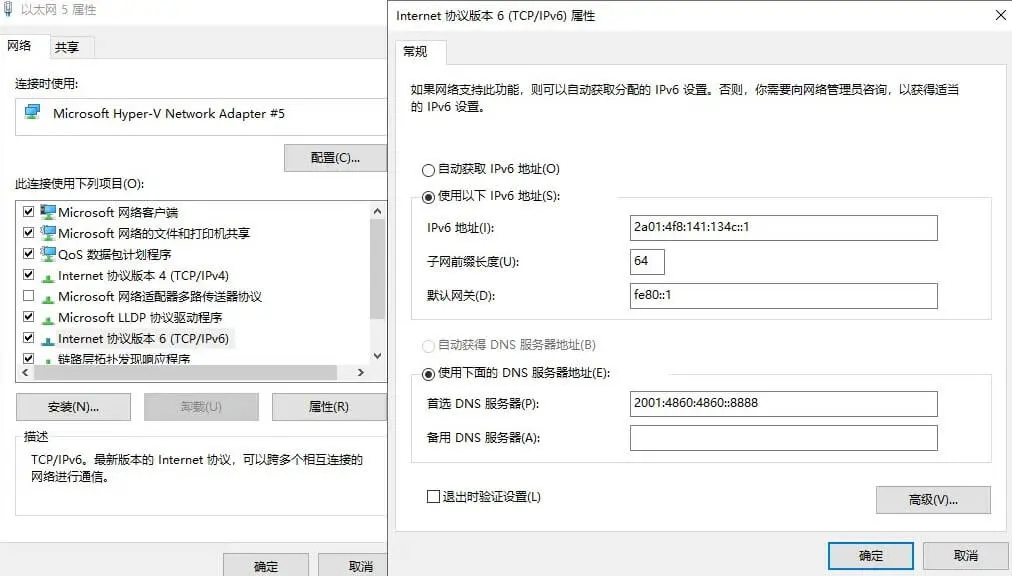Viewport: 1012px width, 576px height.
Task: Click the 备用 DNS 服务器 input field
Action: point(783,438)
